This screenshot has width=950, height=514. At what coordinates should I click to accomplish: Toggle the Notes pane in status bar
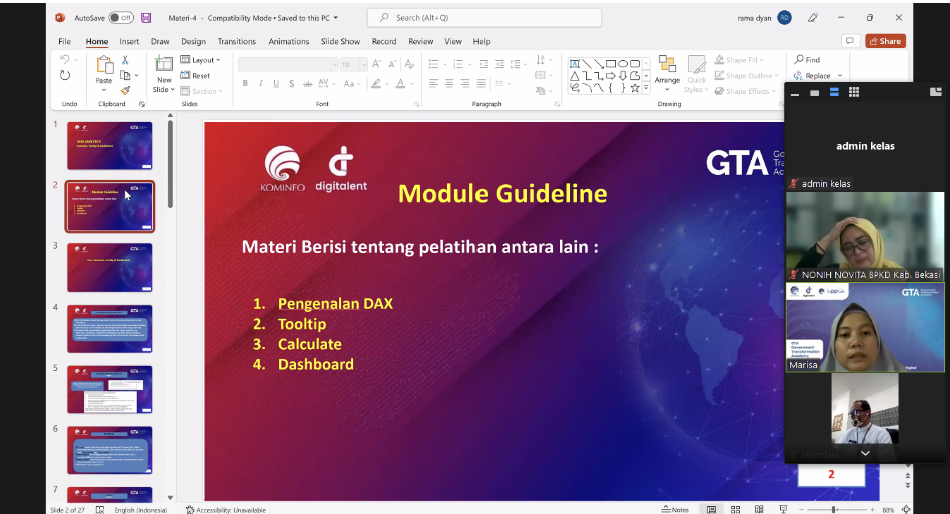(676, 509)
